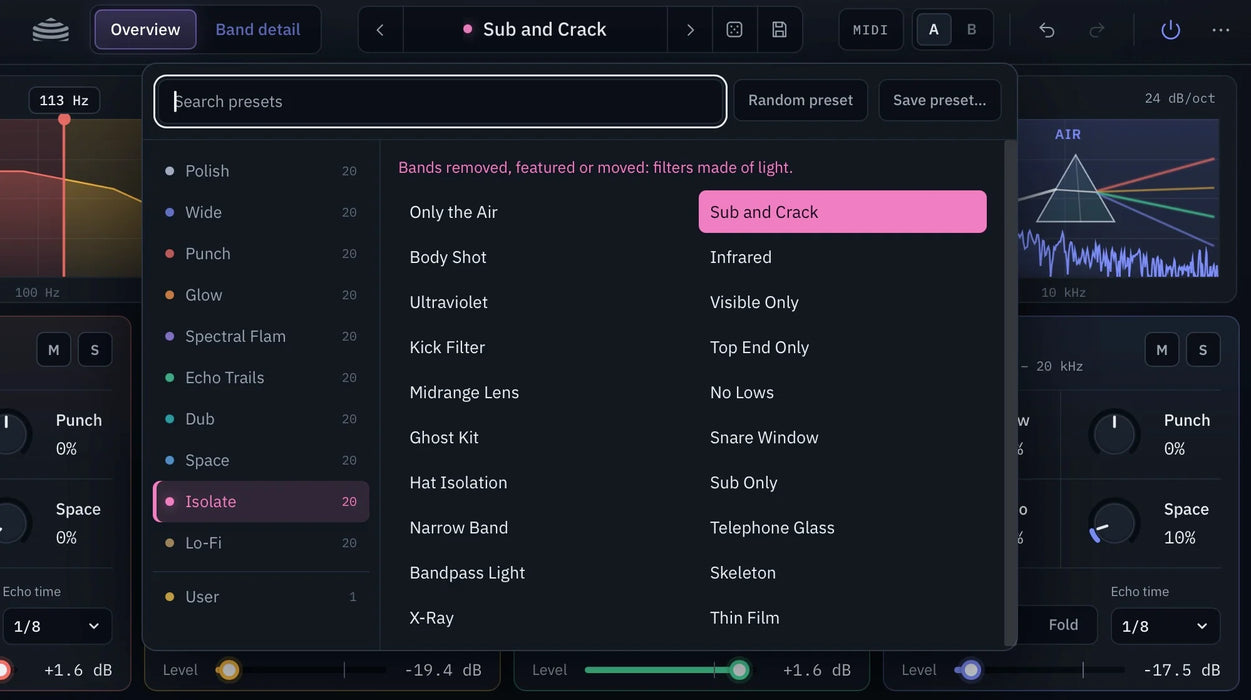
Task: Switch to Overview tab
Action: coord(145,30)
